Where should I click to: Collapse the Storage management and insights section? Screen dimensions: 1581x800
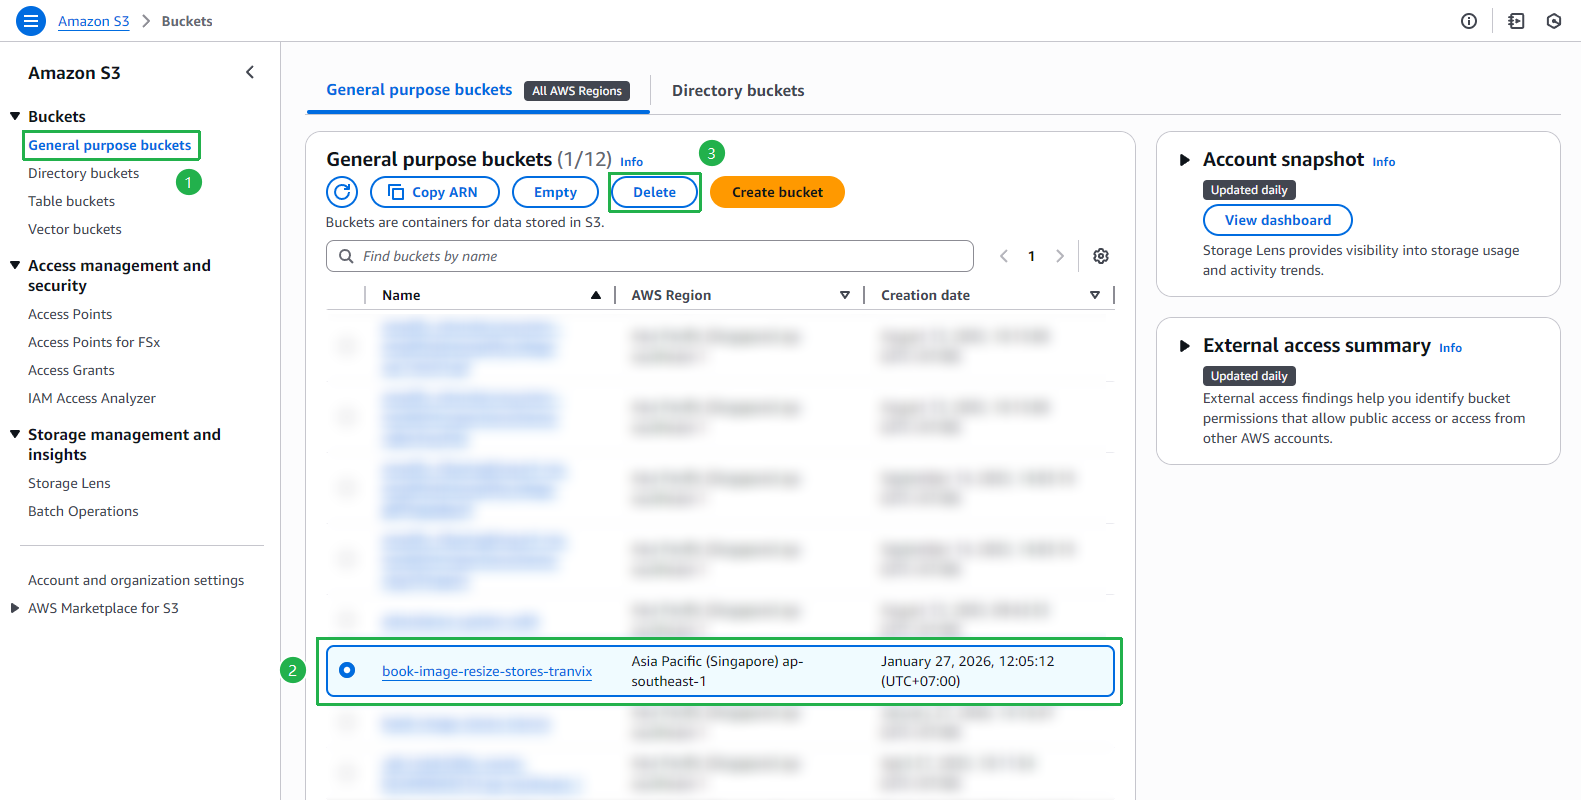(x=15, y=434)
